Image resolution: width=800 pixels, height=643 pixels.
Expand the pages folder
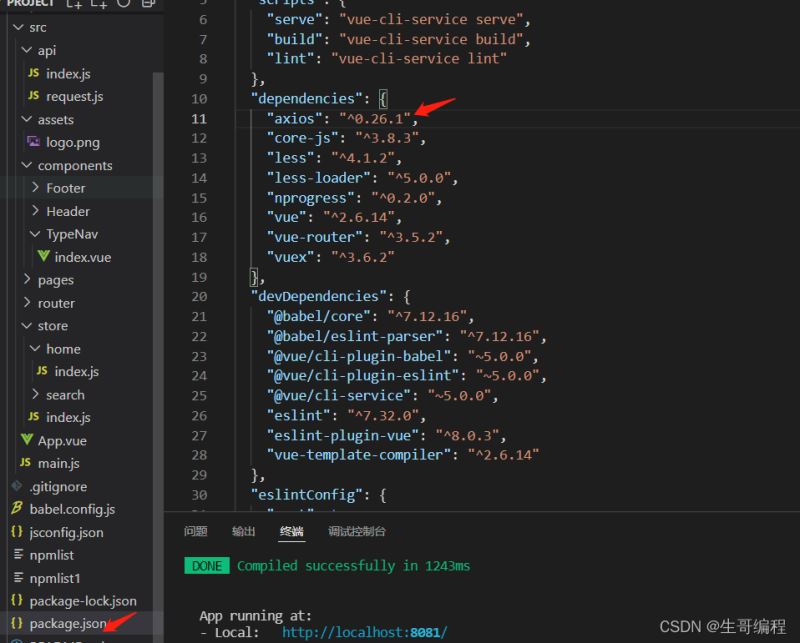(x=55, y=280)
